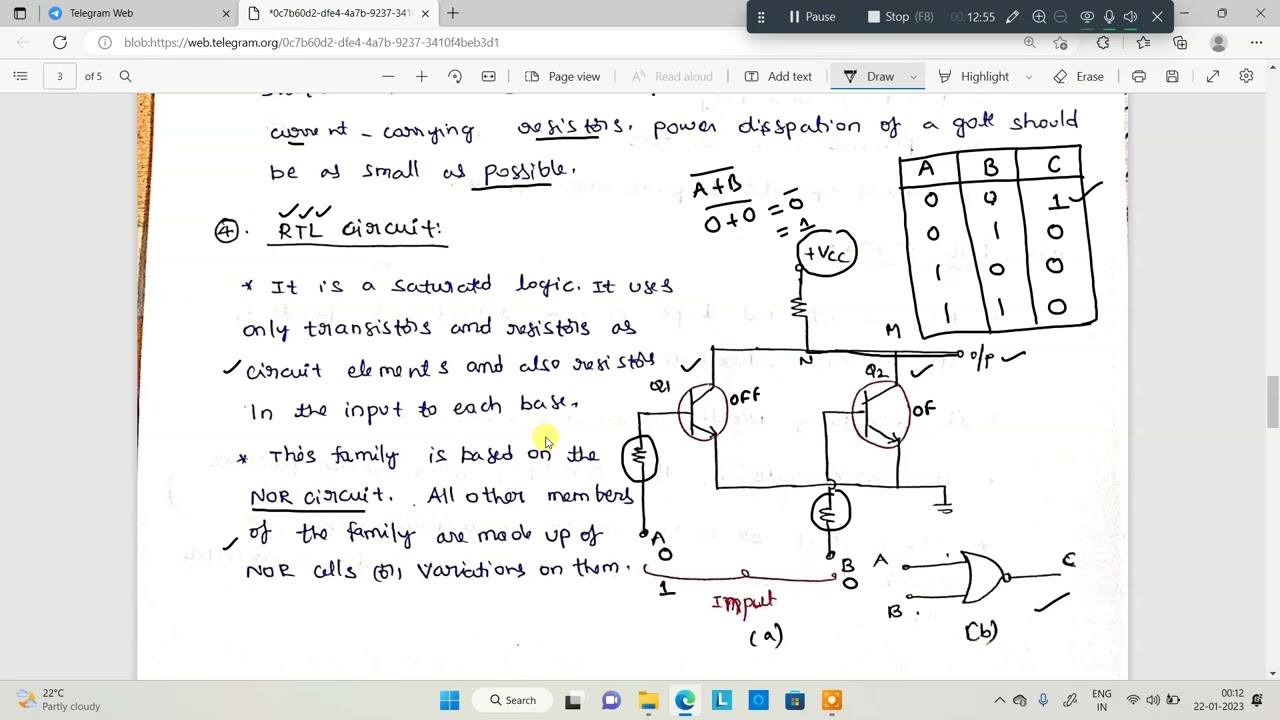Click the recorder zoom out magnifier
This screenshot has height=720, width=1280.
click(1061, 16)
